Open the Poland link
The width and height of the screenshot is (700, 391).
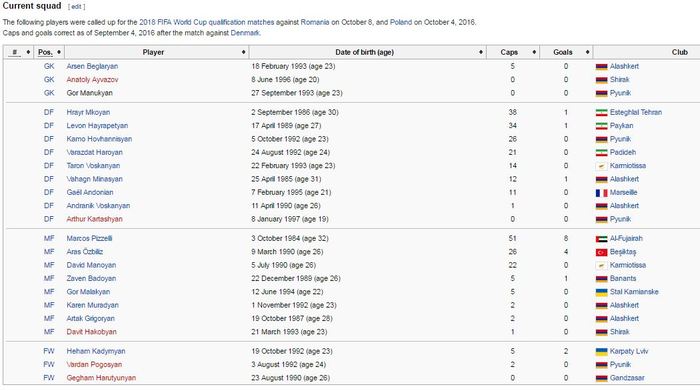401,22
